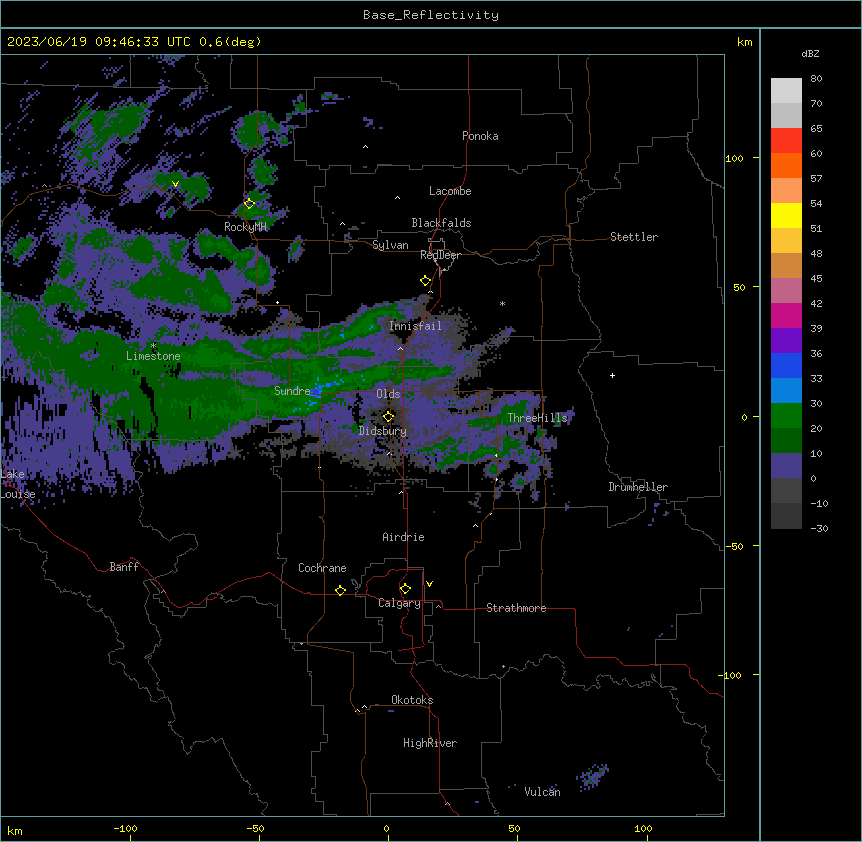Screen dimensions: 862x842
Task: Click the Olds town label
Action: point(388,394)
